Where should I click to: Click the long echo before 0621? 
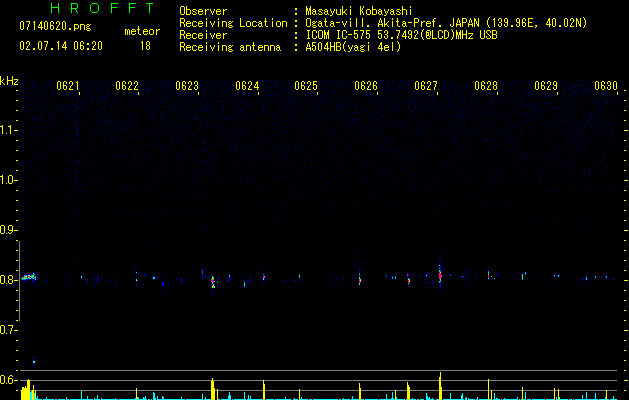click(x=28, y=277)
